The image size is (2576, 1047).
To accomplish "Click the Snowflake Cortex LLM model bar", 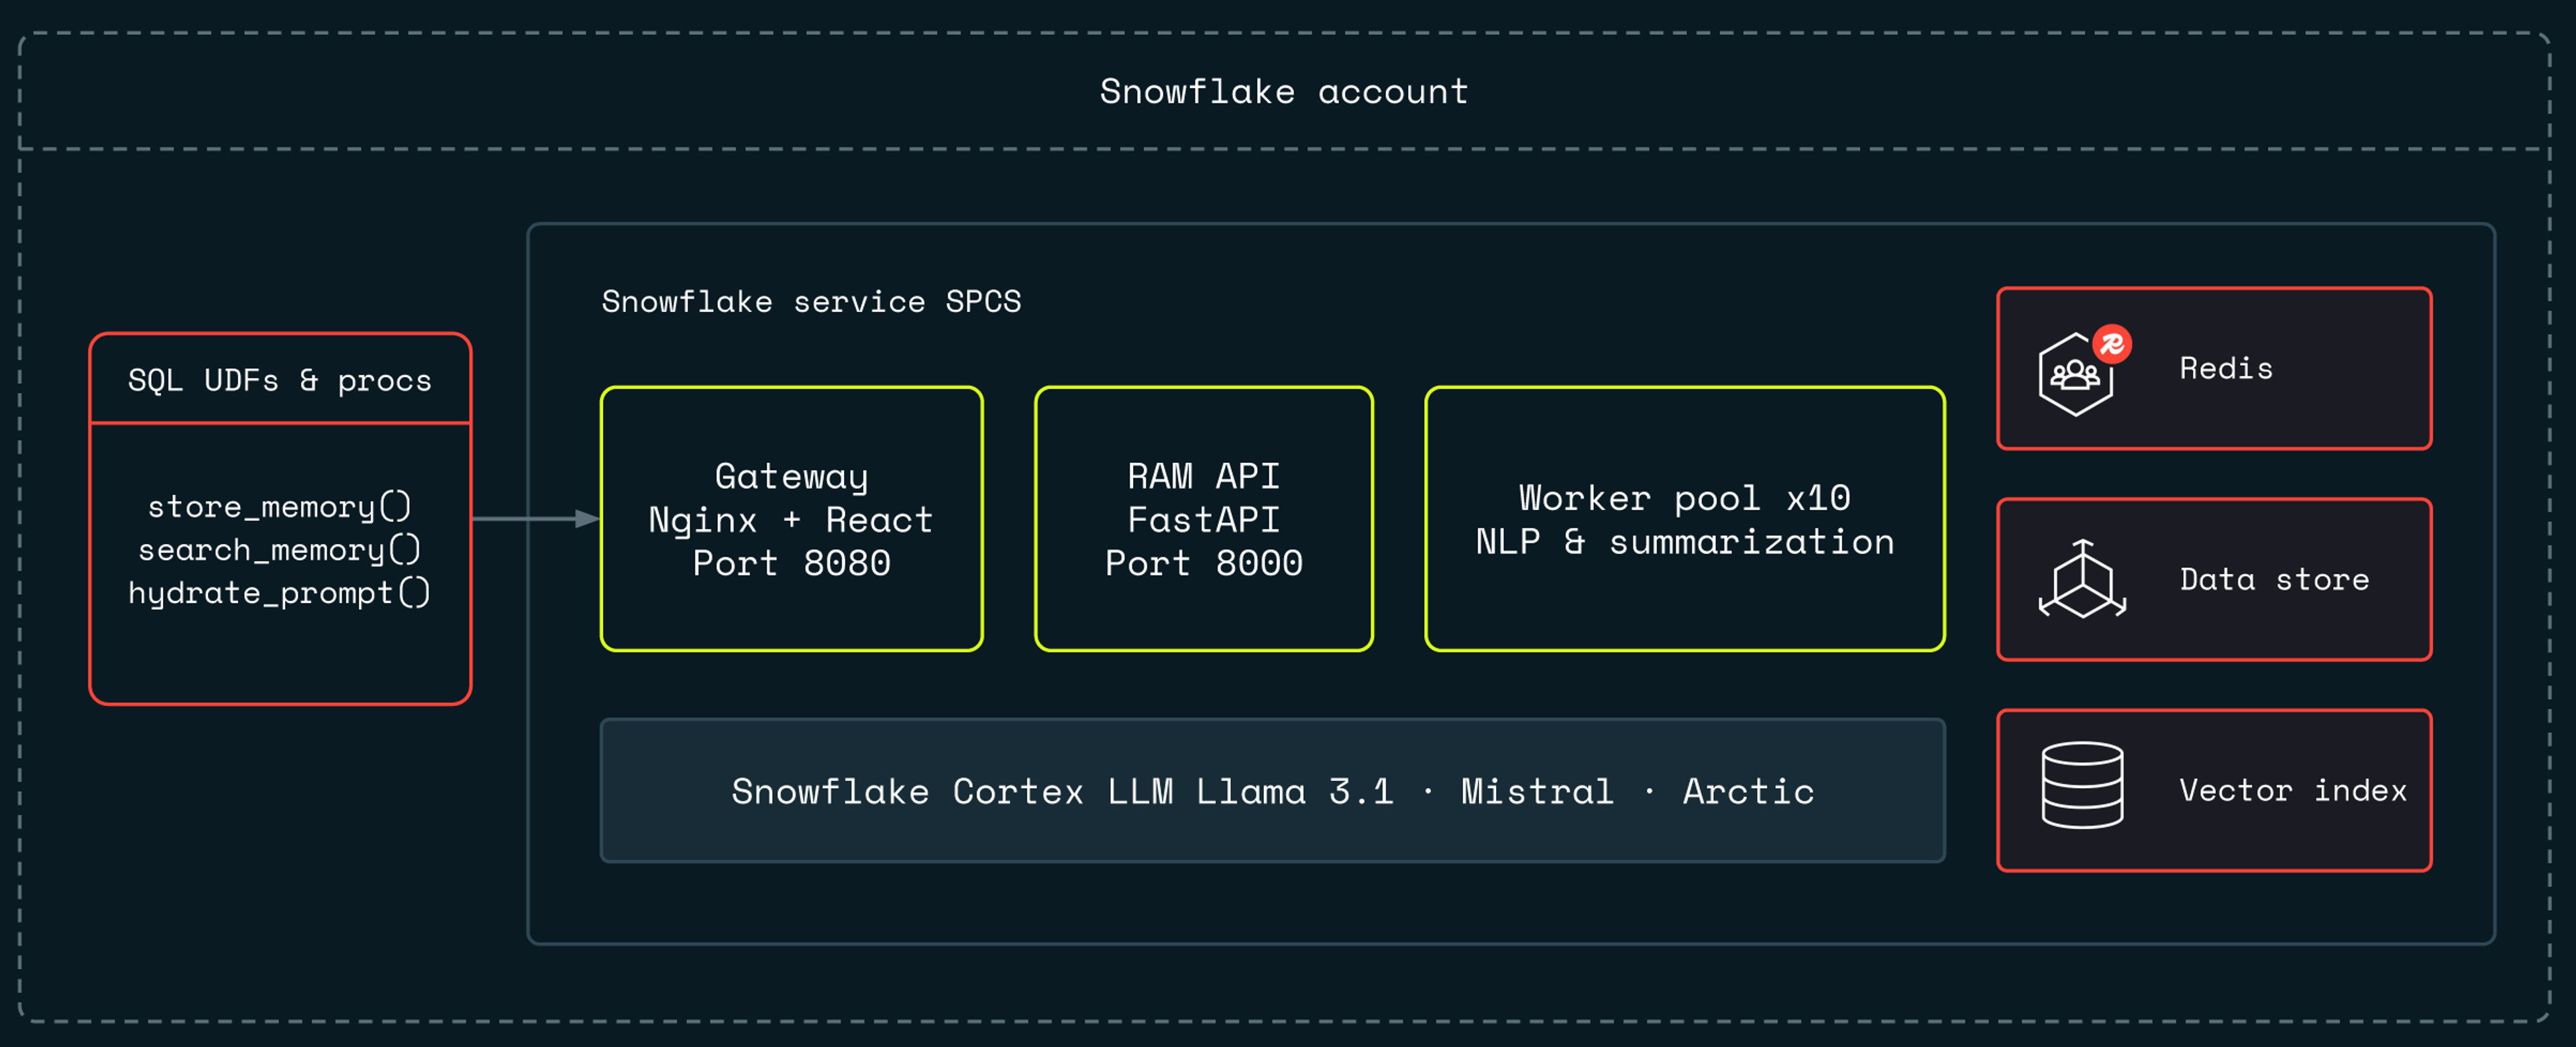I will click(1272, 790).
